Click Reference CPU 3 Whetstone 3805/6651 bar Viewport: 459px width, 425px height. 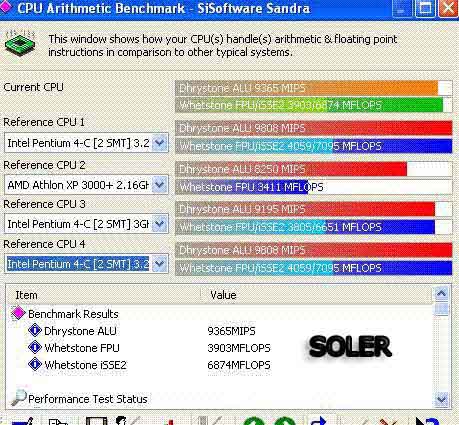pyautogui.click(x=314, y=227)
